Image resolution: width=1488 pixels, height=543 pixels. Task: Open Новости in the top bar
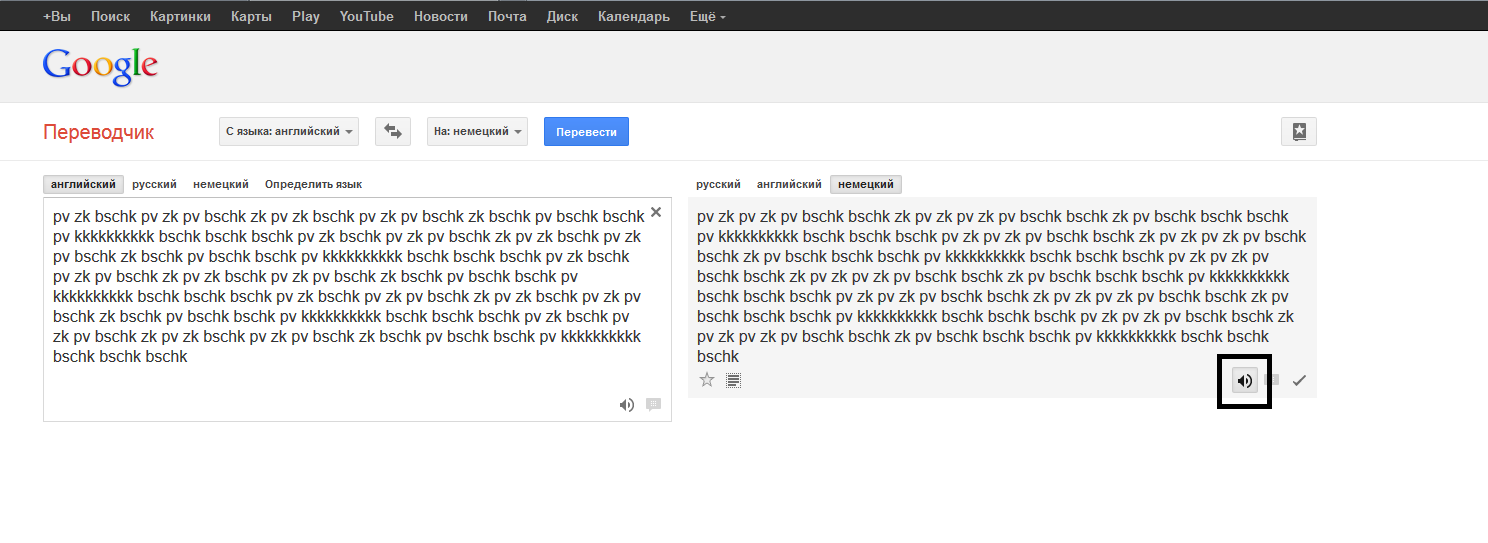[440, 16]
